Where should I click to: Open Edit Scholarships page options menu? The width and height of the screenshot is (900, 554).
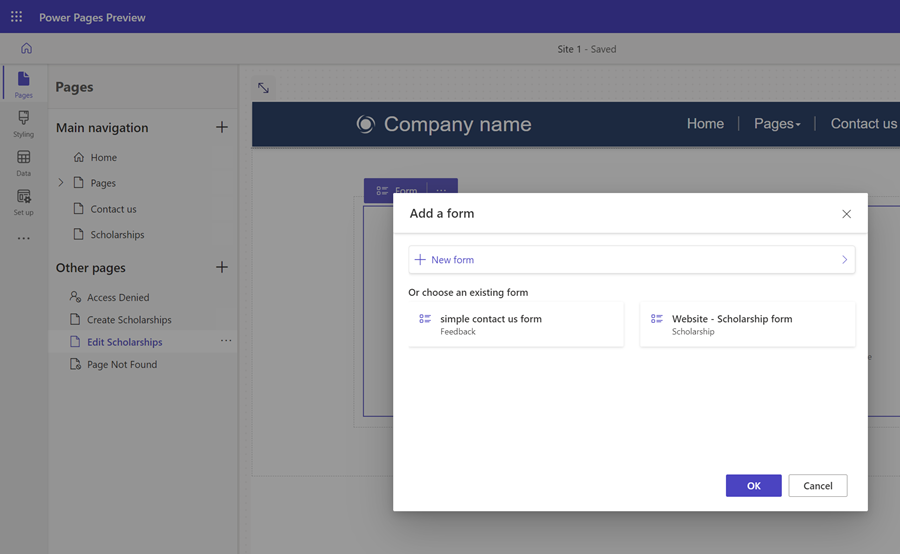tap(226, 341)
